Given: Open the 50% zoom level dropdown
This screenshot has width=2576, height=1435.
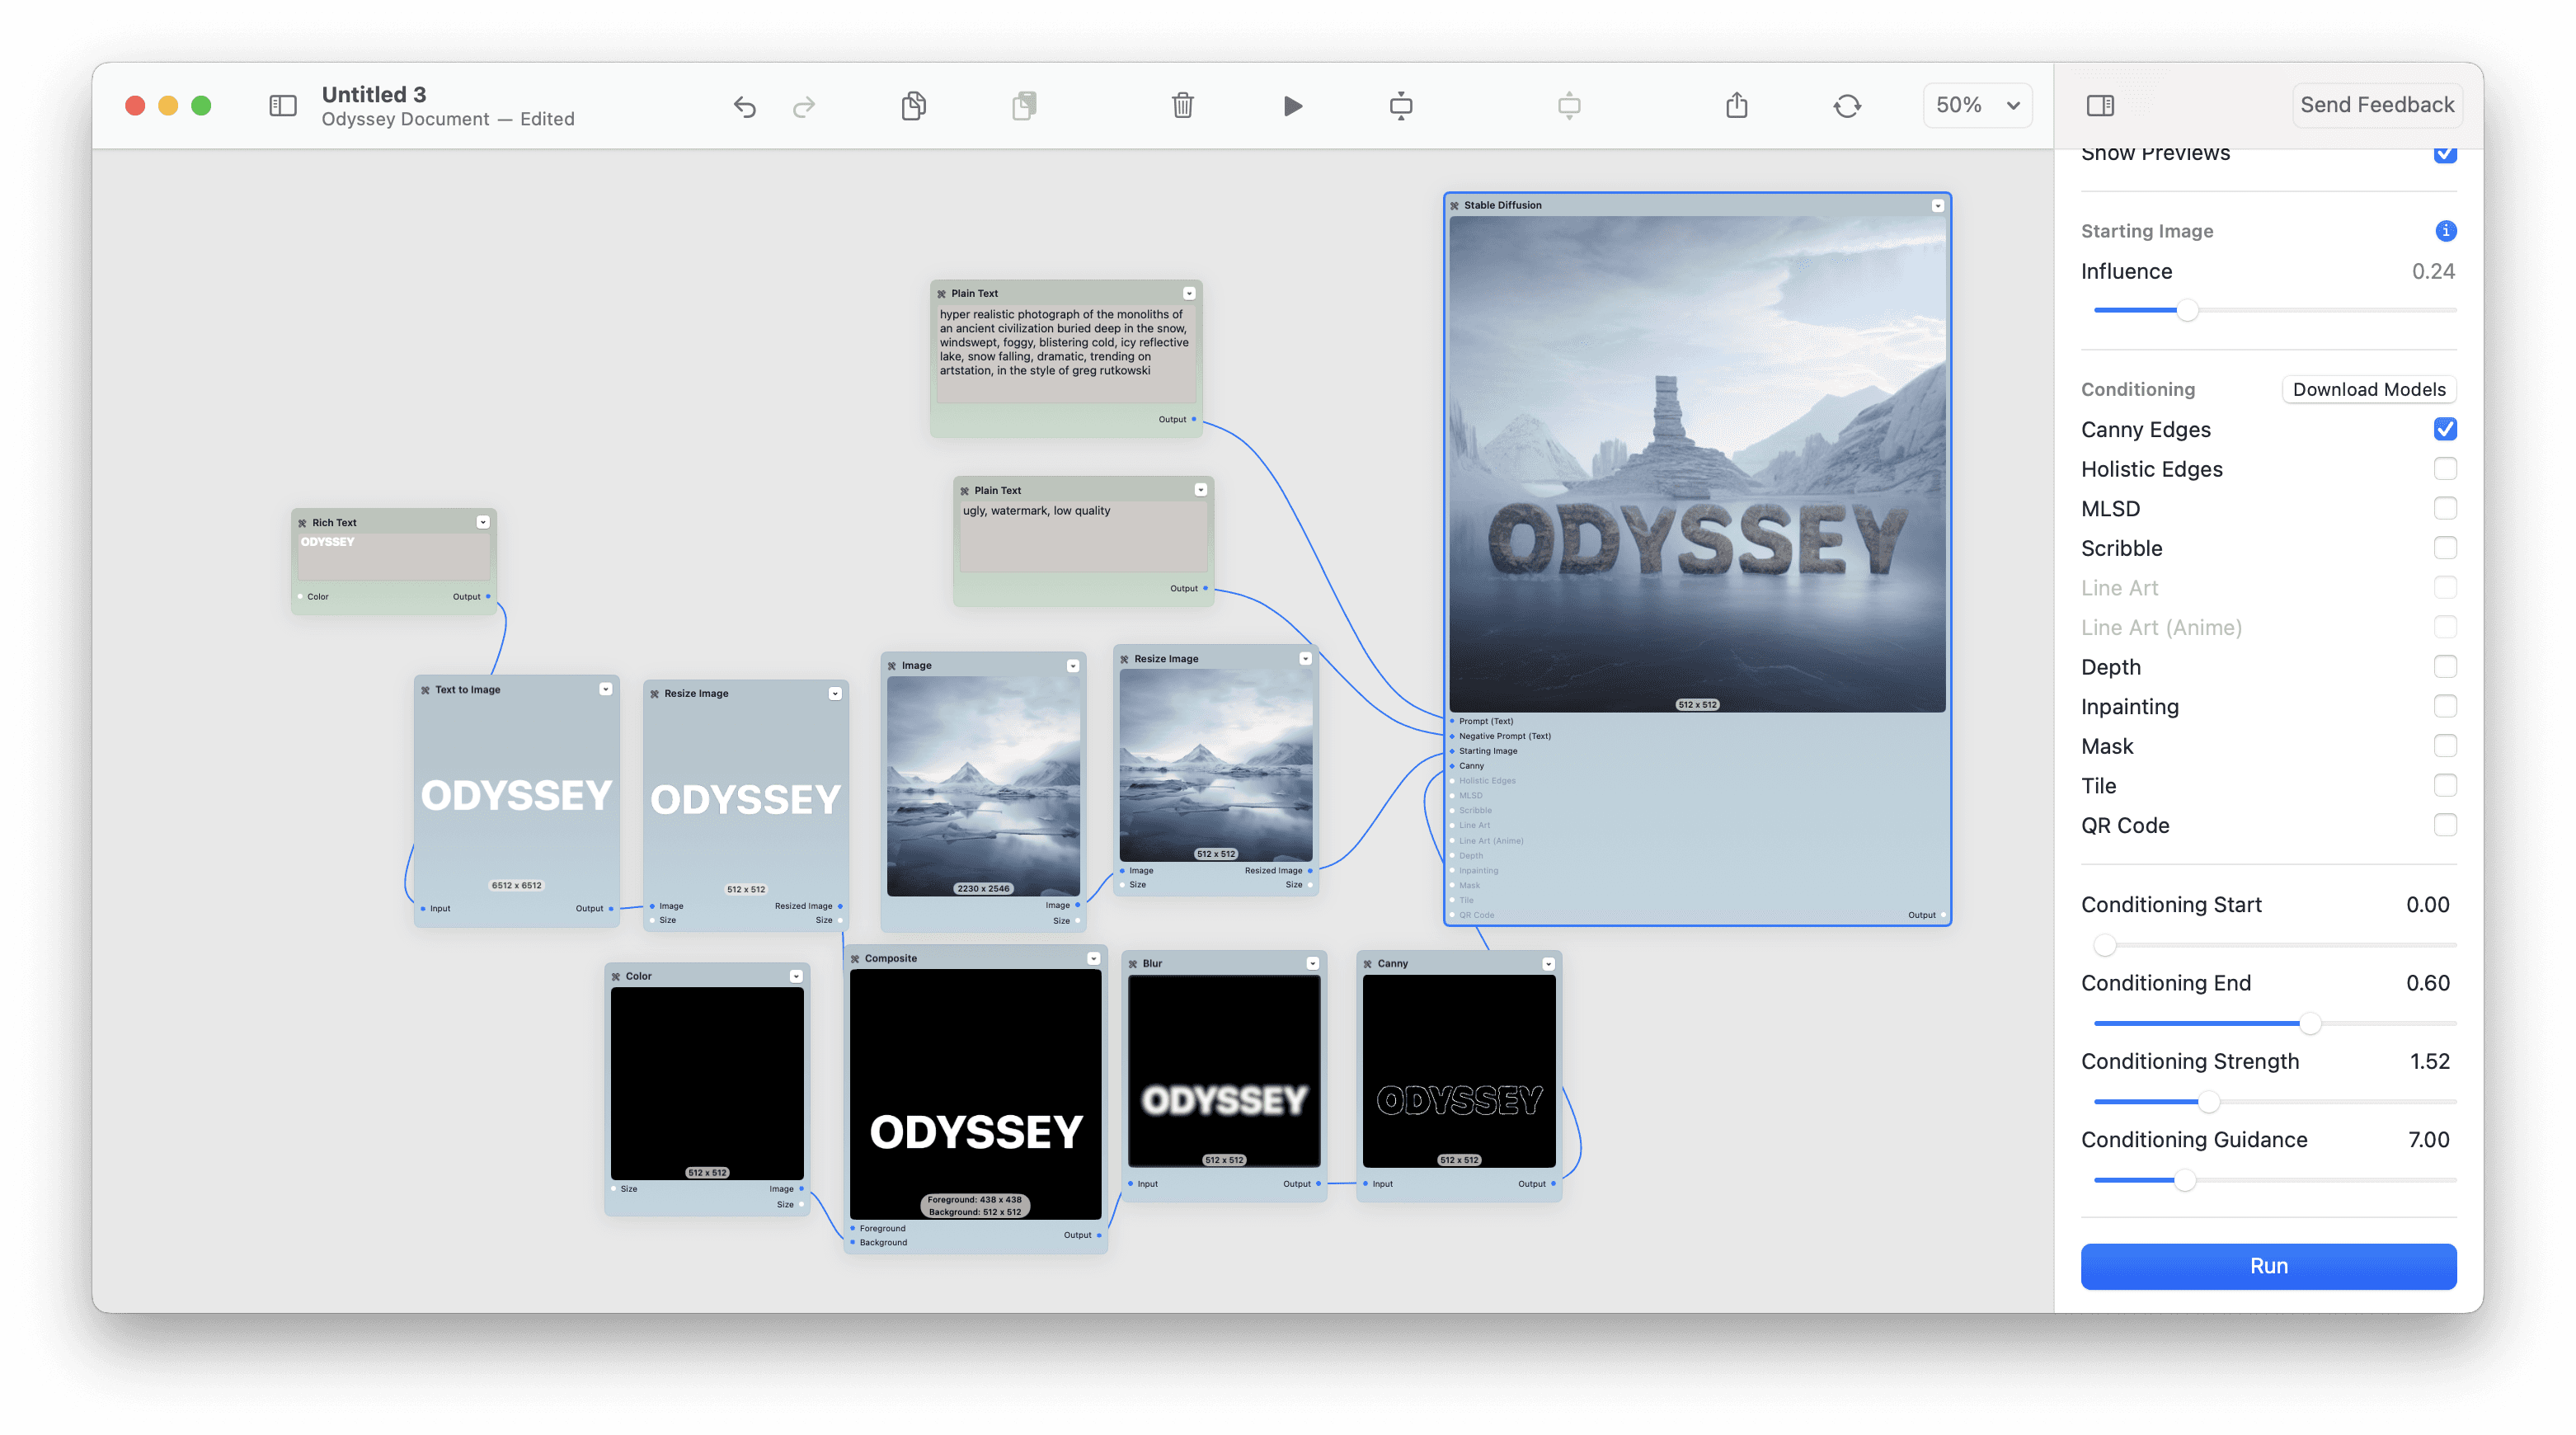Looking at the screenshot, I should (x=1977, y=105).
